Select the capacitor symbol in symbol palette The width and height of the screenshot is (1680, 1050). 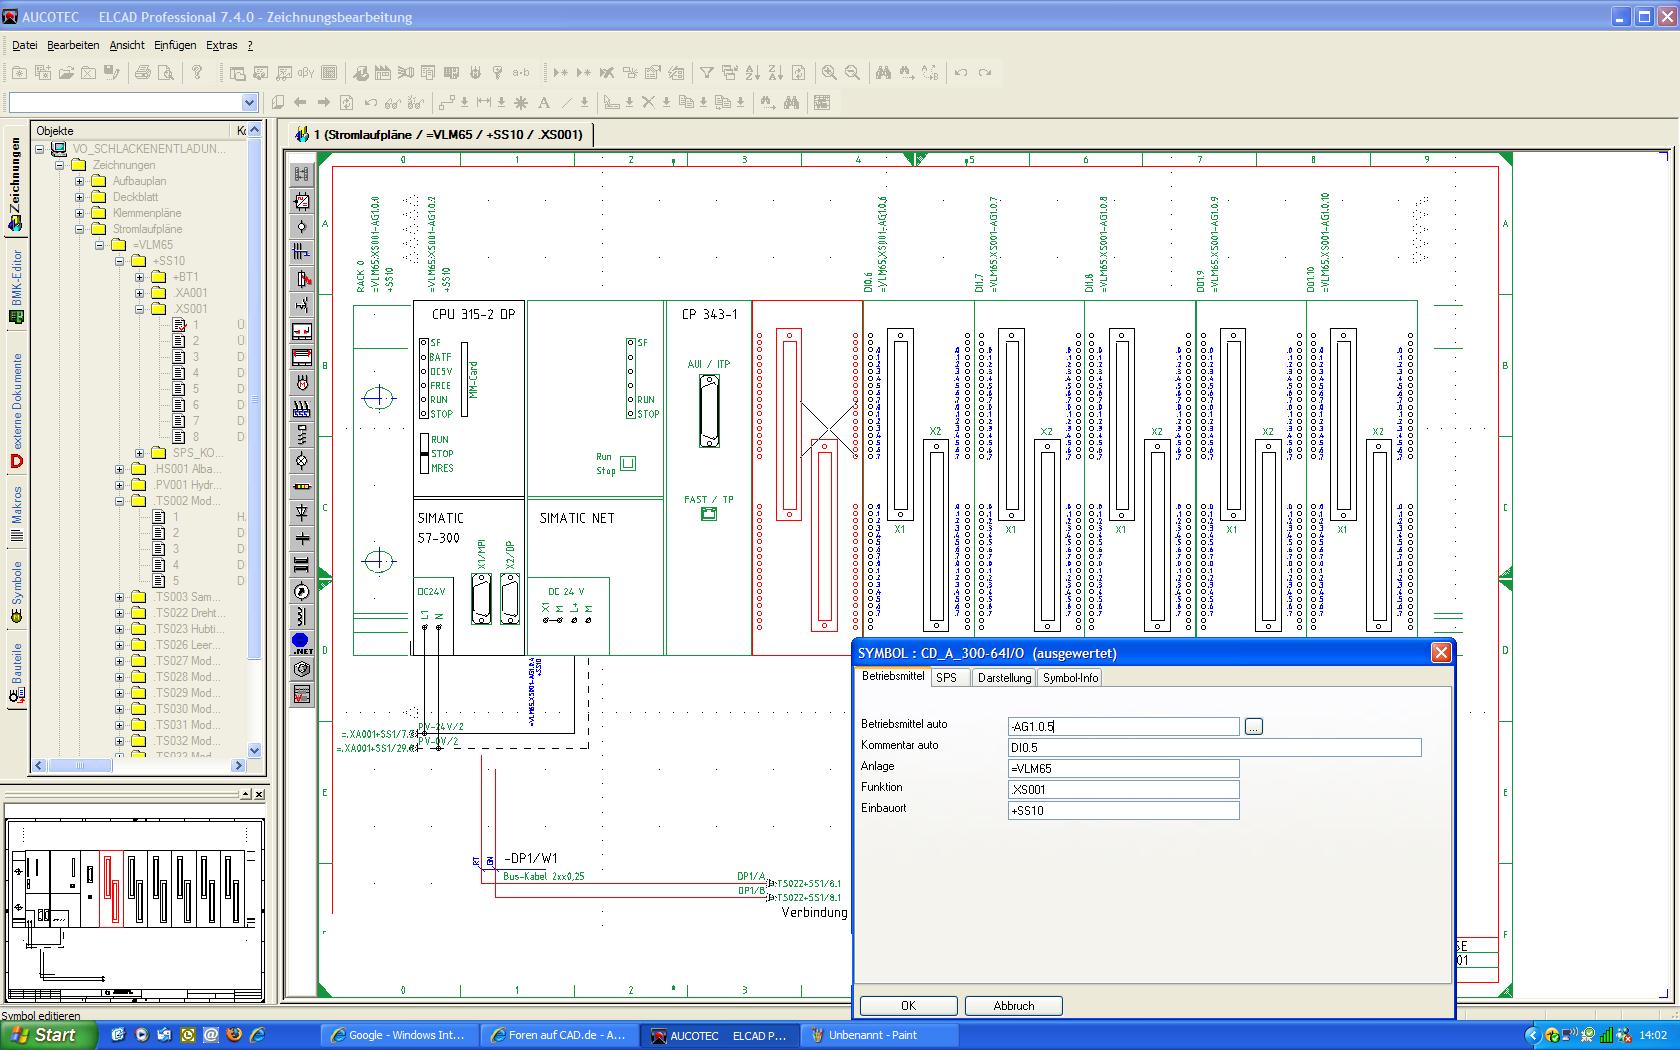tap(302, 539)
